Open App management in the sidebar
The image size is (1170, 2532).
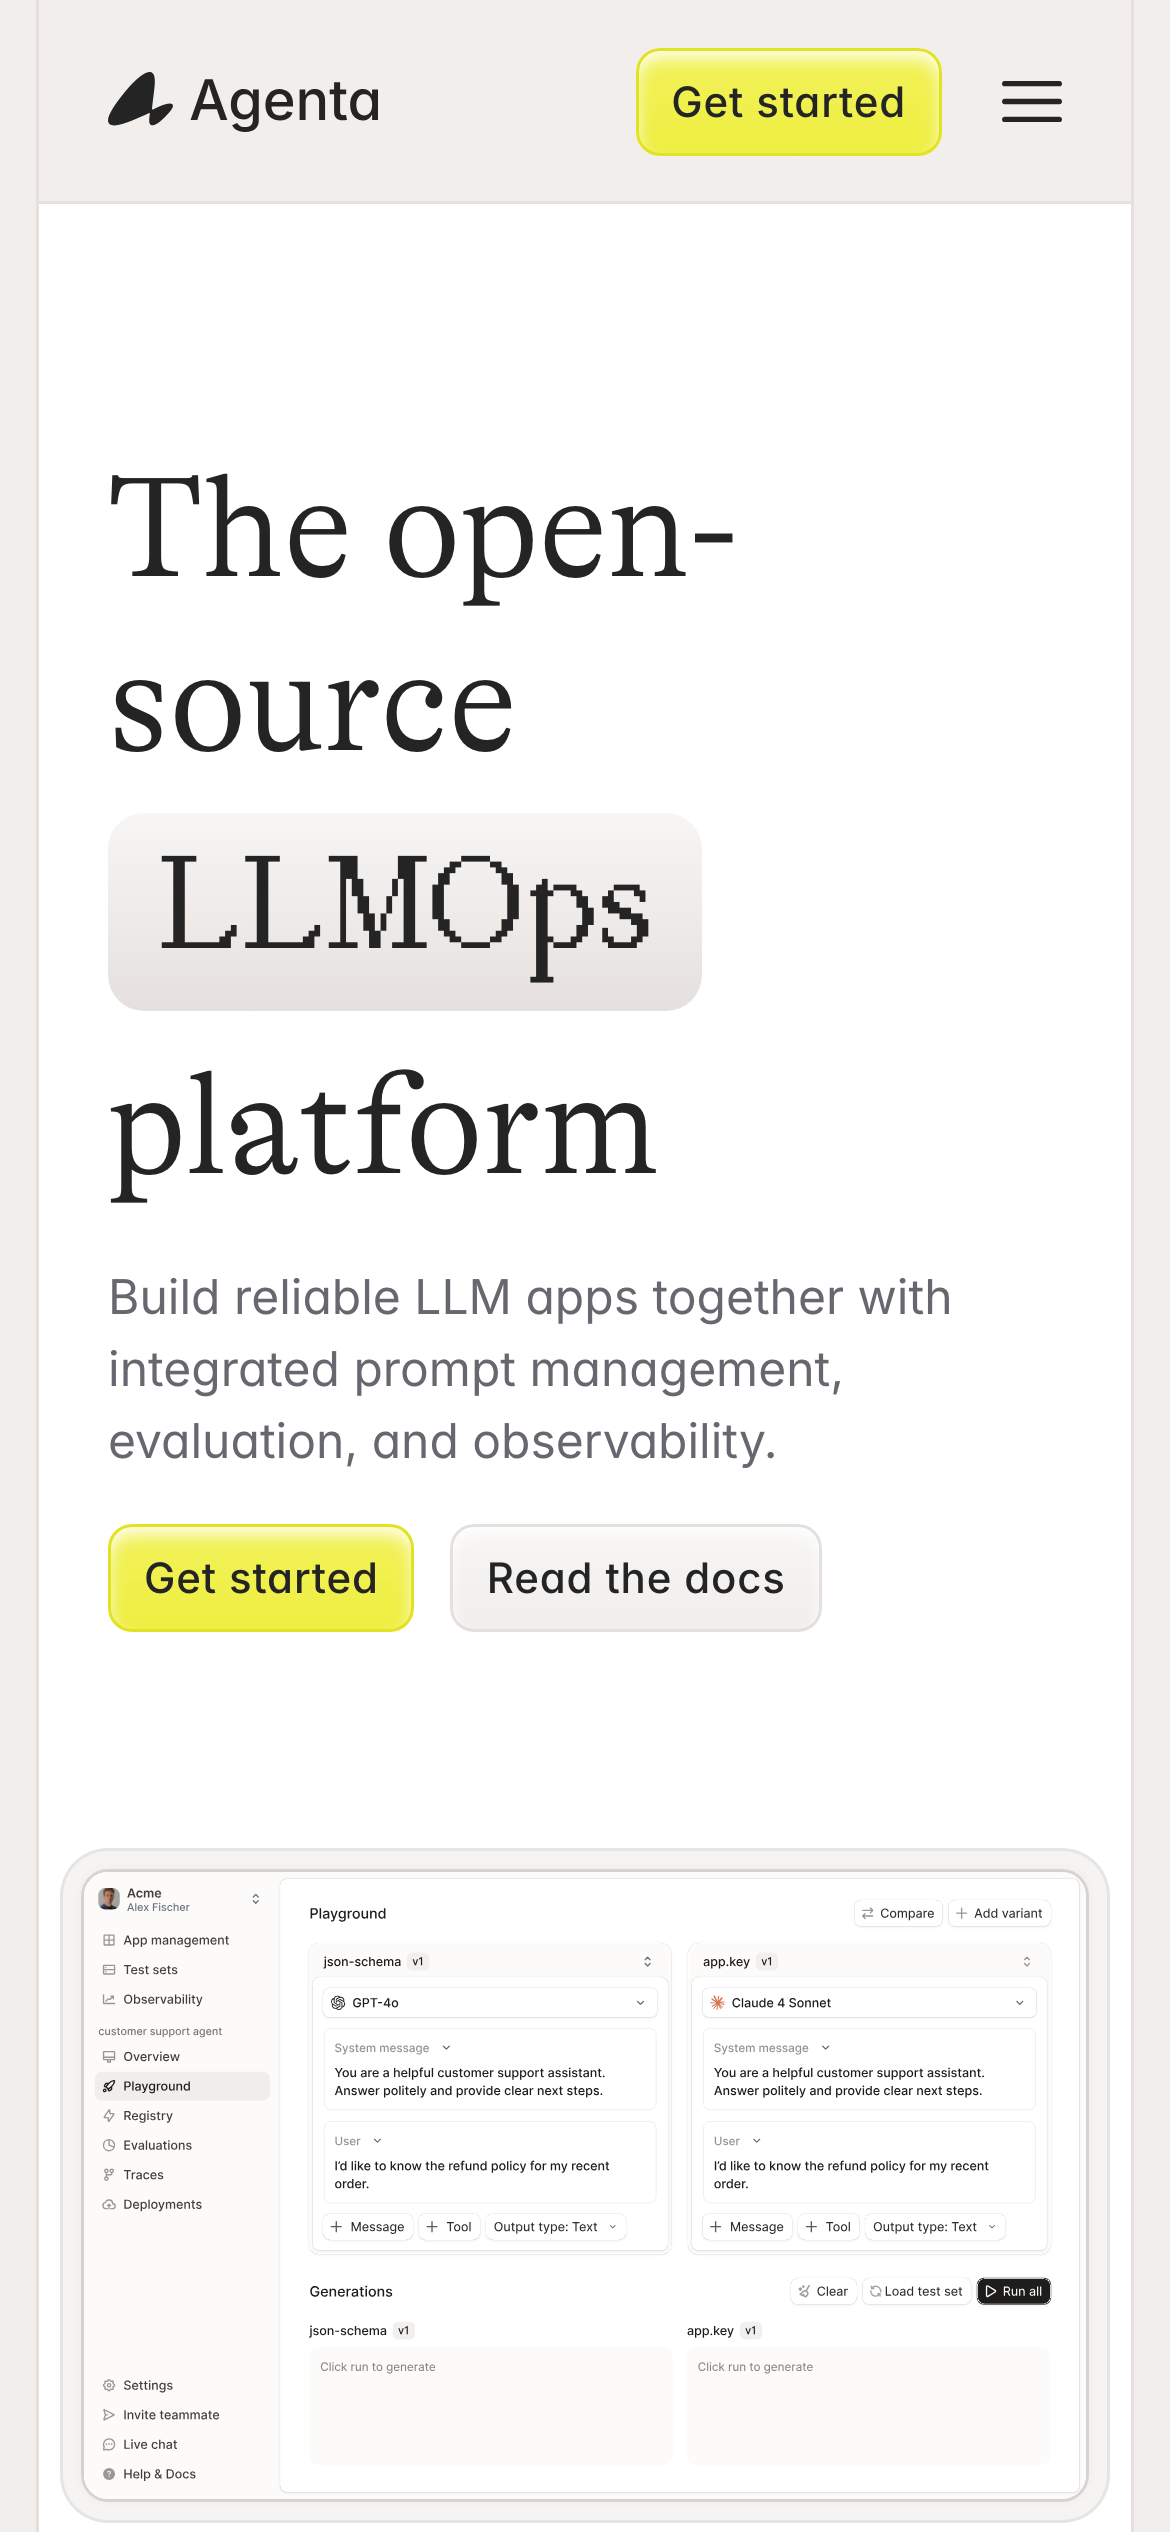click(x=176, y=1940)
